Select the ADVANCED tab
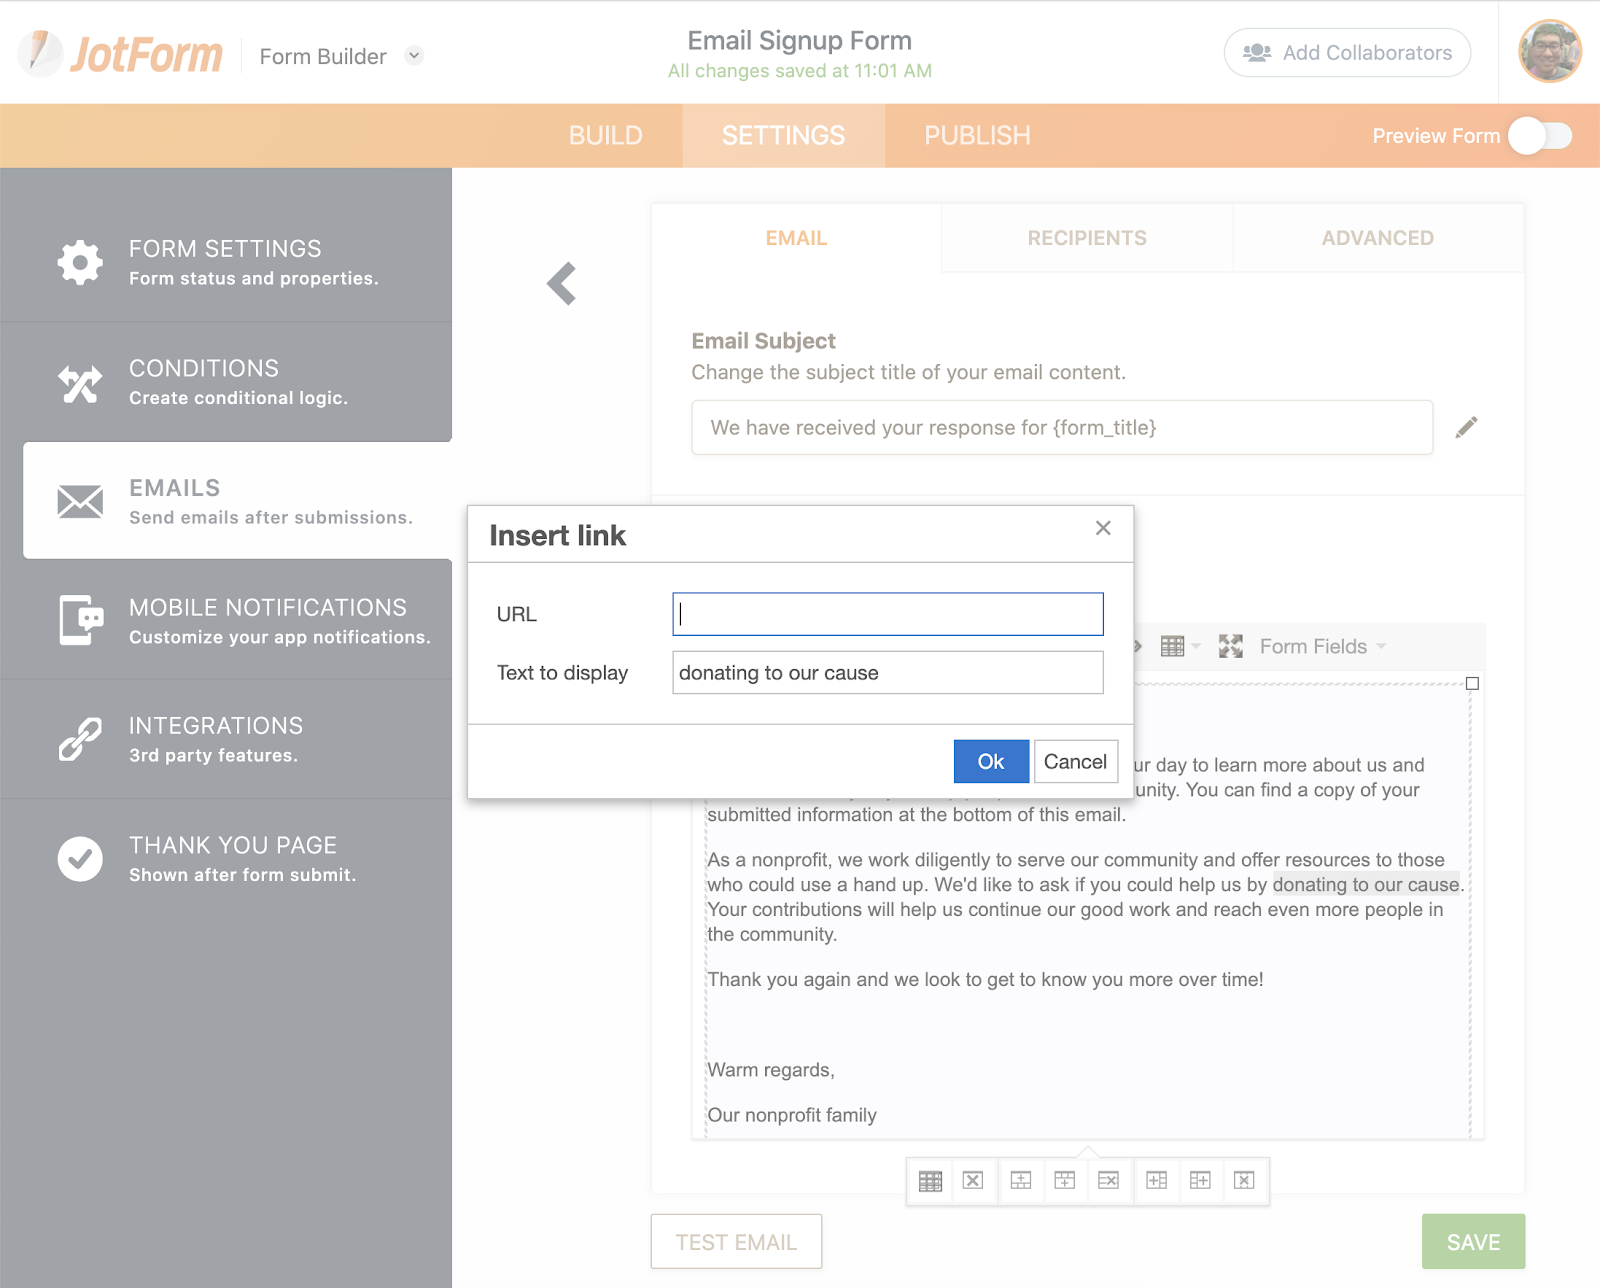 coord(1378,238)
